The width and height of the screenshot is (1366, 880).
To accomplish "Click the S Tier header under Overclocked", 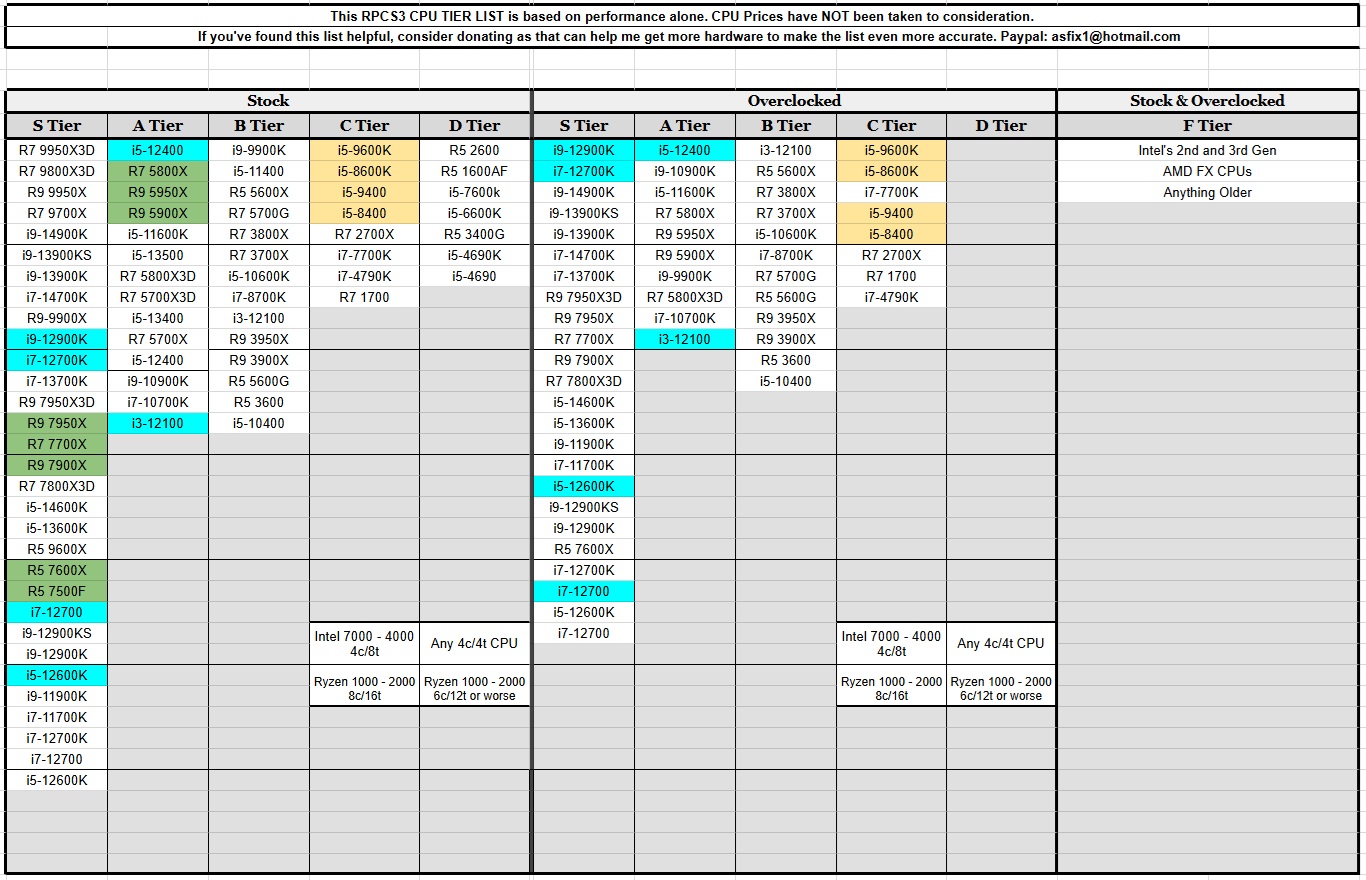I will [584, 126].
